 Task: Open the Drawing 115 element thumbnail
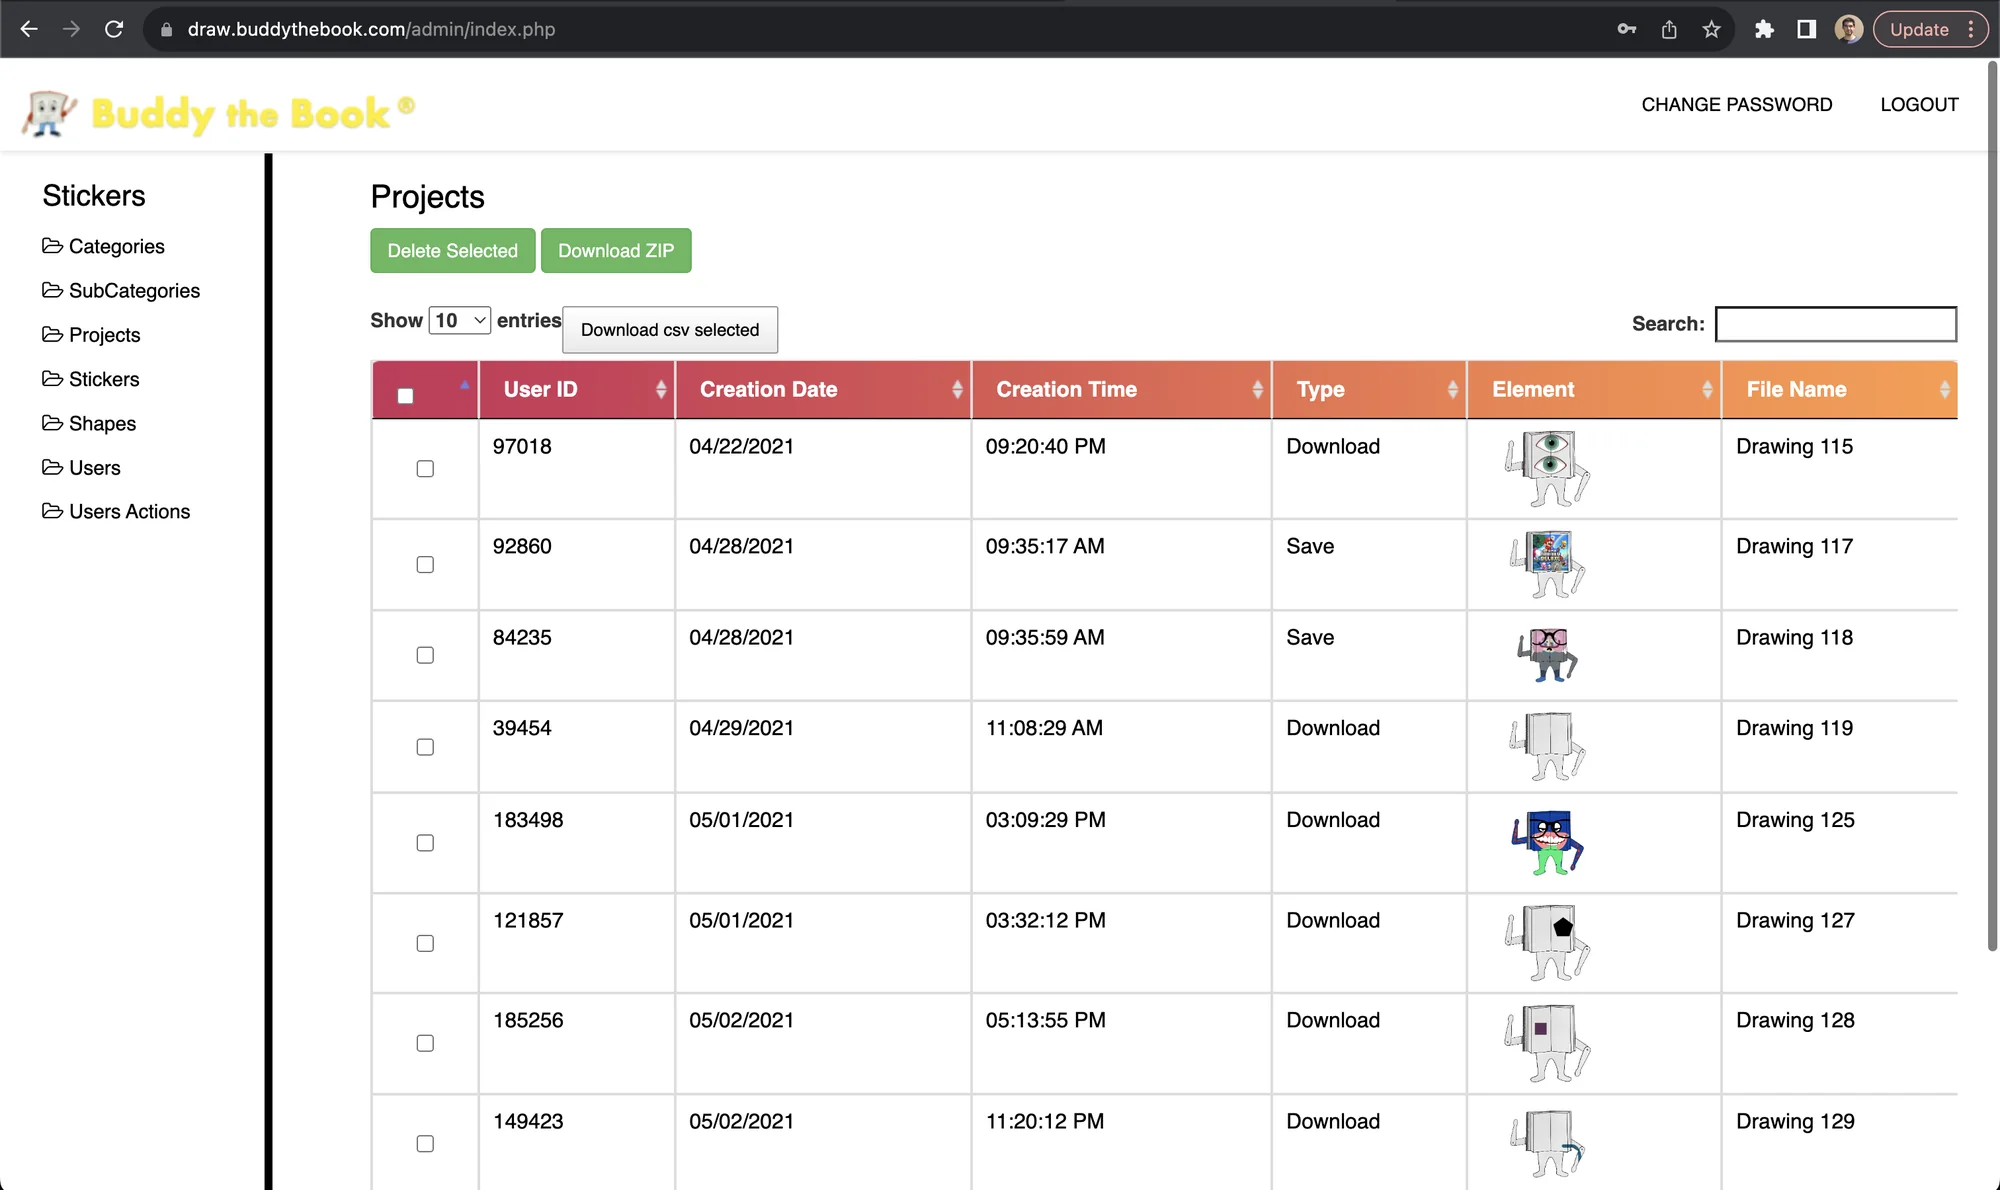coord(1547,469)
